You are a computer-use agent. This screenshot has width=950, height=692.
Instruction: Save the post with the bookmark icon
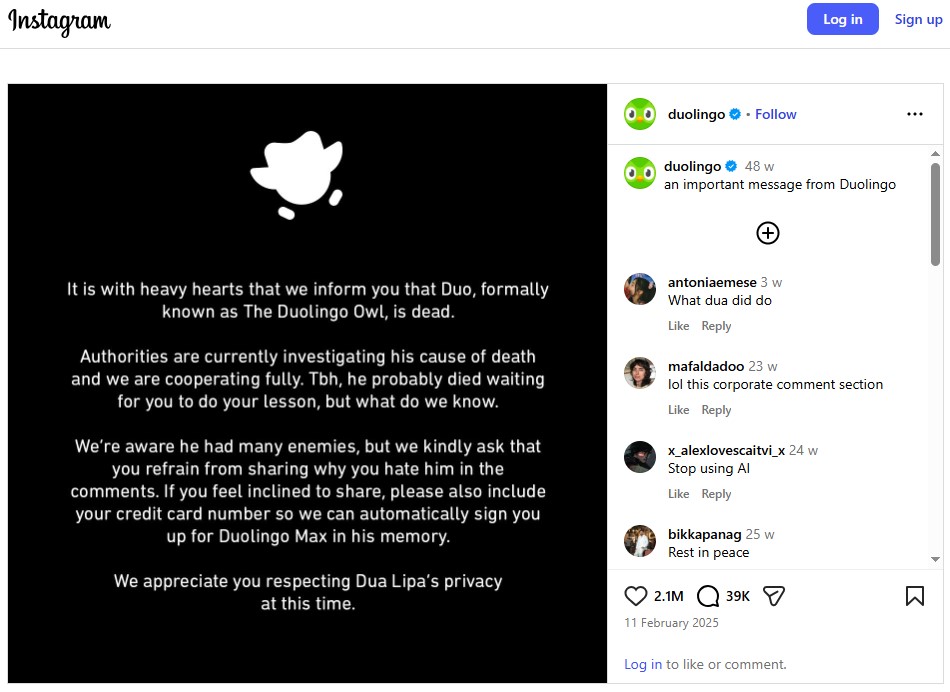coord(914,596)
